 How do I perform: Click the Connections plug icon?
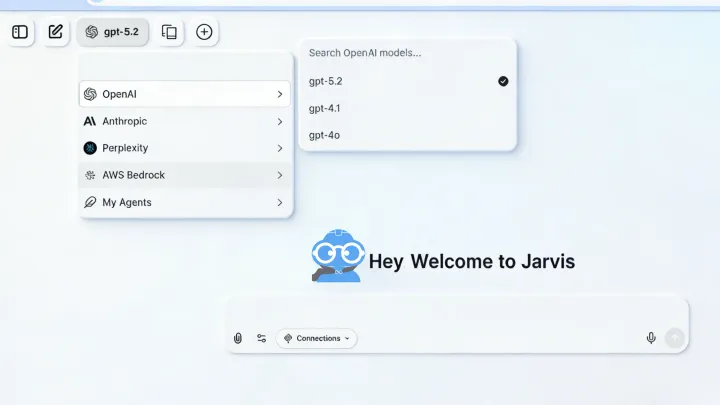point(288,338)
